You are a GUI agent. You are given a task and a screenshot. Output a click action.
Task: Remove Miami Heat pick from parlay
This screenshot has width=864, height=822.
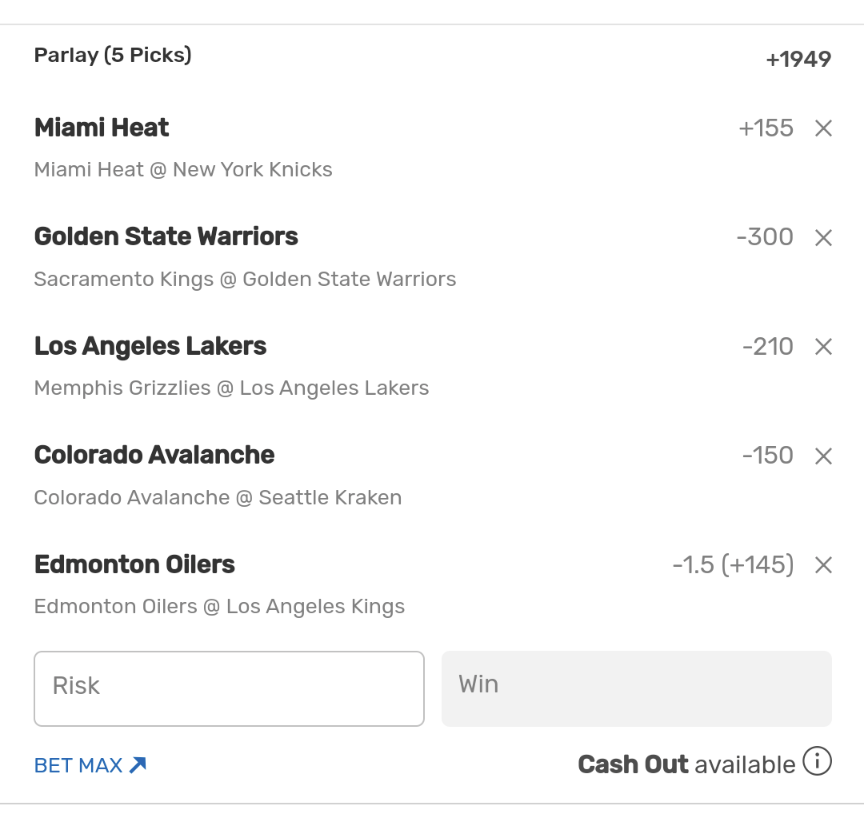coord(823,128)
